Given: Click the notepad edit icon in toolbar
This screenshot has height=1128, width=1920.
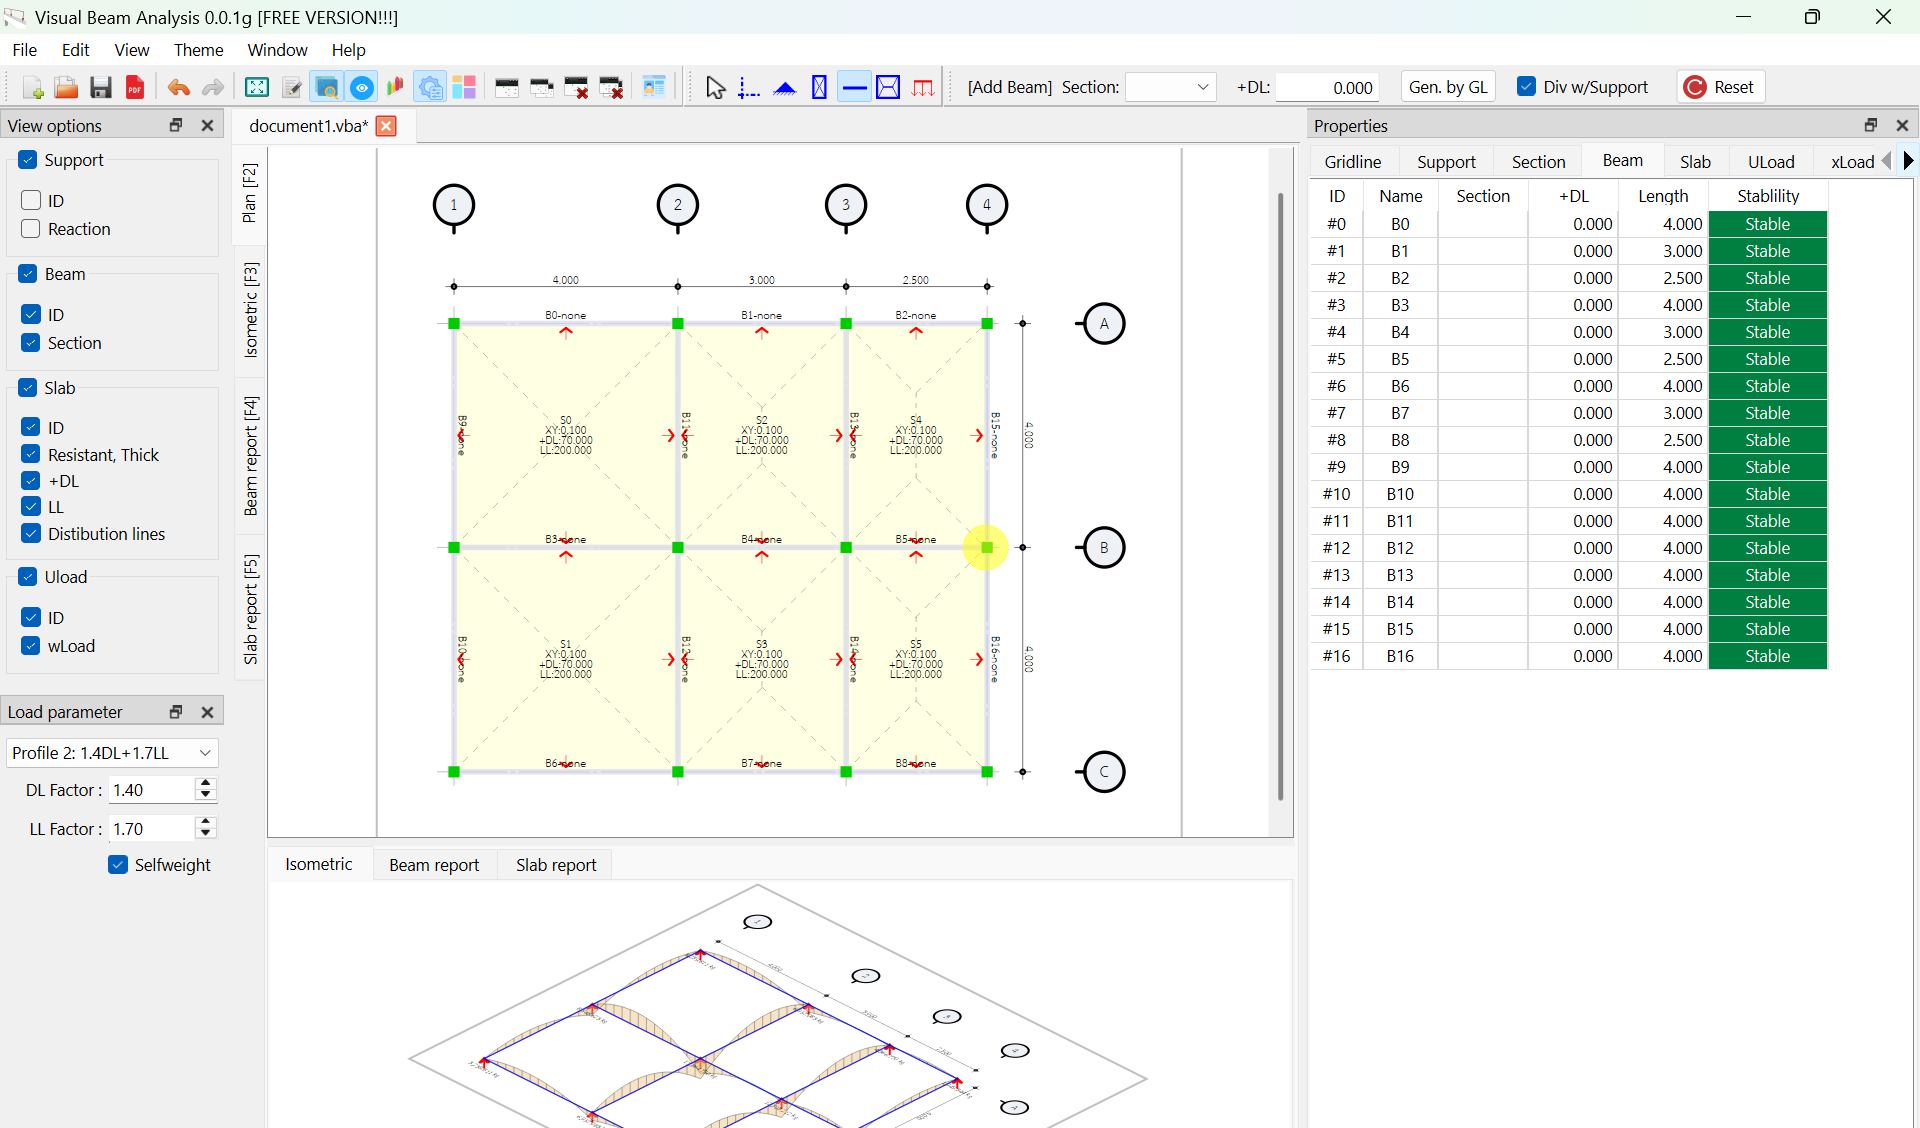Looking at the screenshot, I should coord(292,88).
